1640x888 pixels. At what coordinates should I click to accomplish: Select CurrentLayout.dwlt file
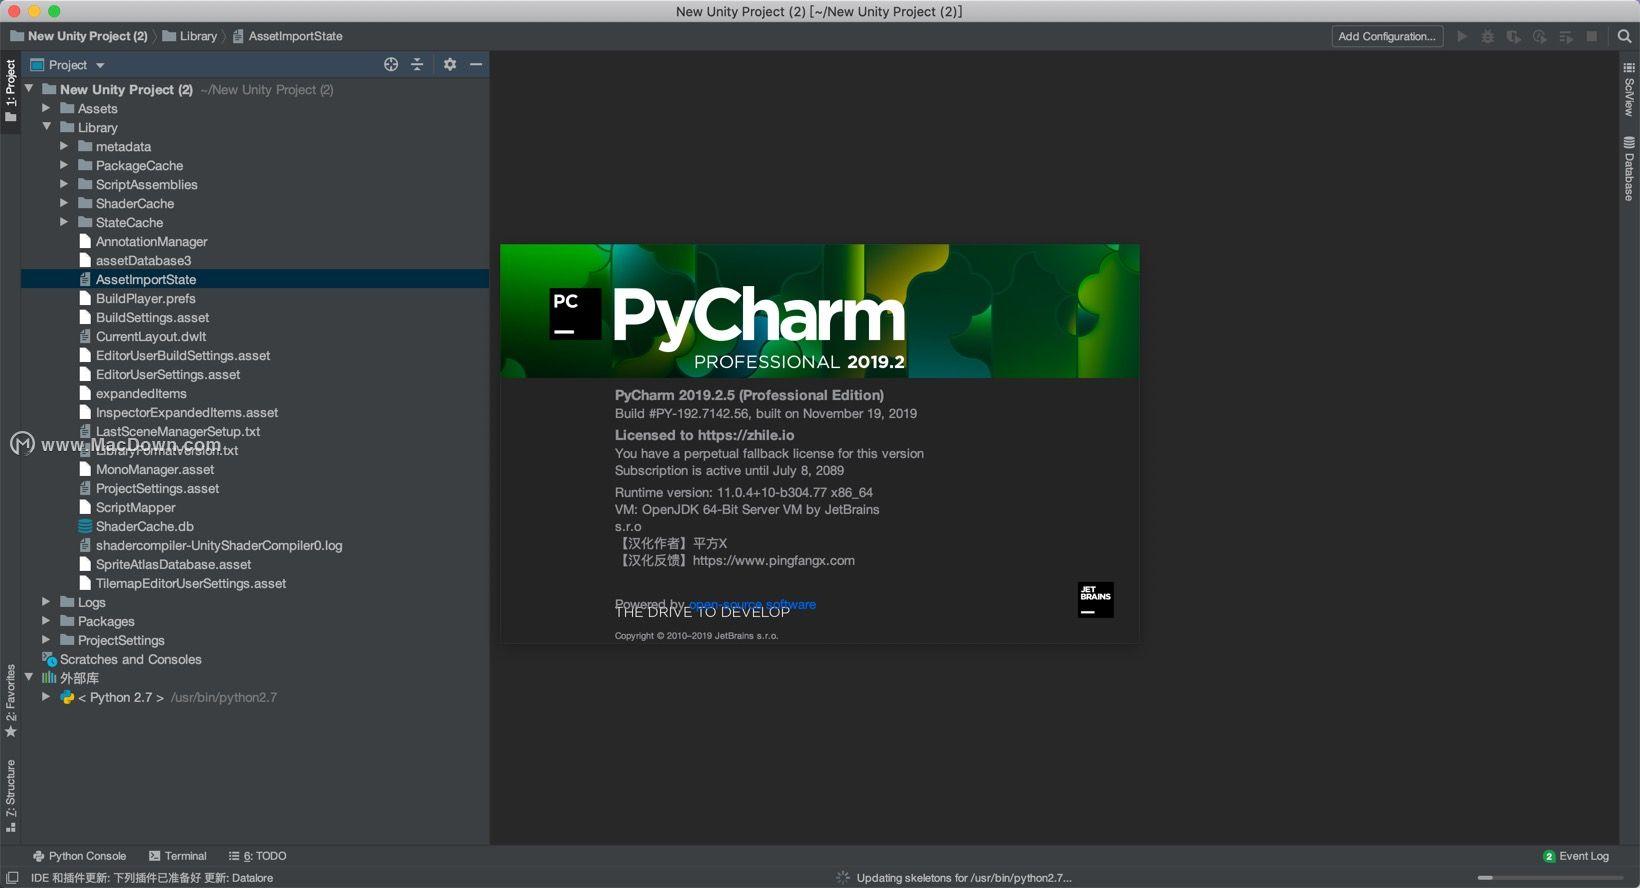pyautogui.click(x=151, y=336)
